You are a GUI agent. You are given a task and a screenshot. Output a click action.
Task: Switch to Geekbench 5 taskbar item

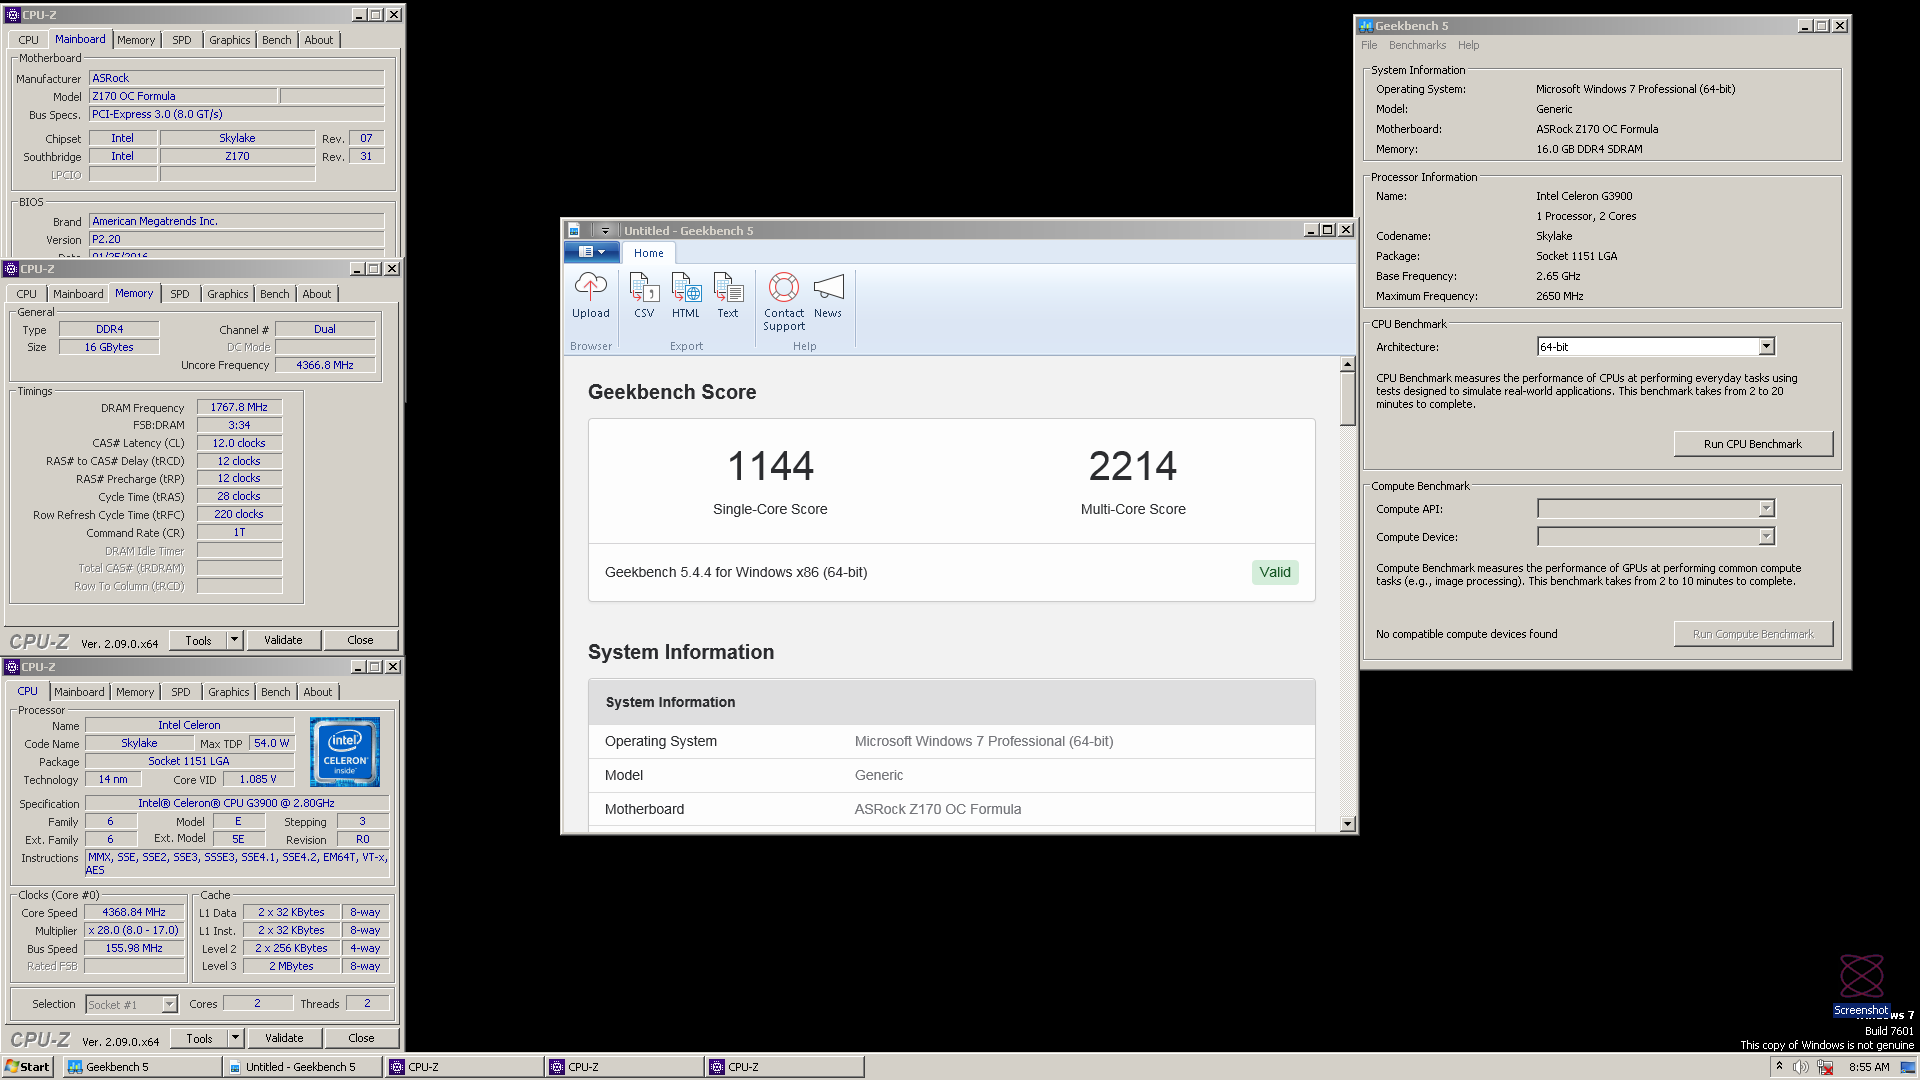pyautogui.click(x=142, y=1067)
